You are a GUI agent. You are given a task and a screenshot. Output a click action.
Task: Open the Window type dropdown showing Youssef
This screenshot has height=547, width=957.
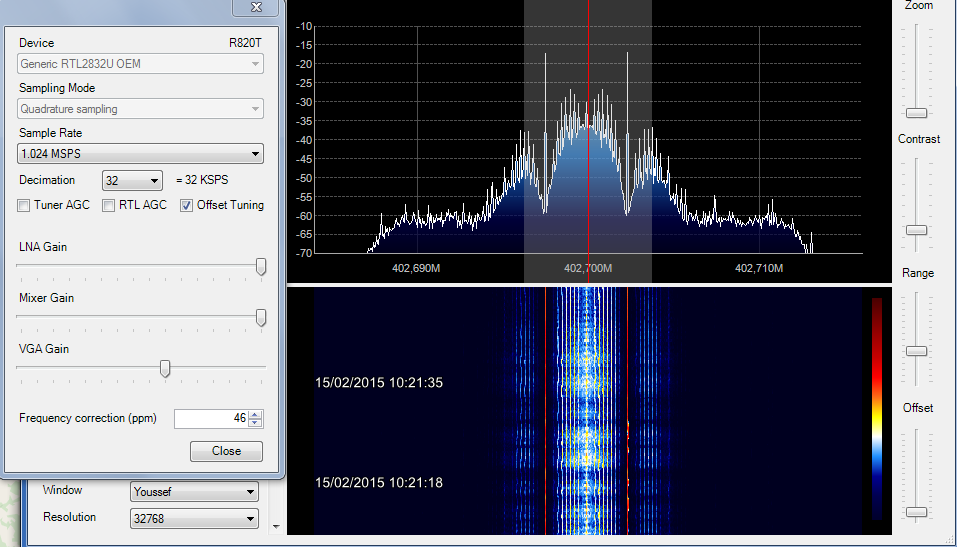click(194, 492)
